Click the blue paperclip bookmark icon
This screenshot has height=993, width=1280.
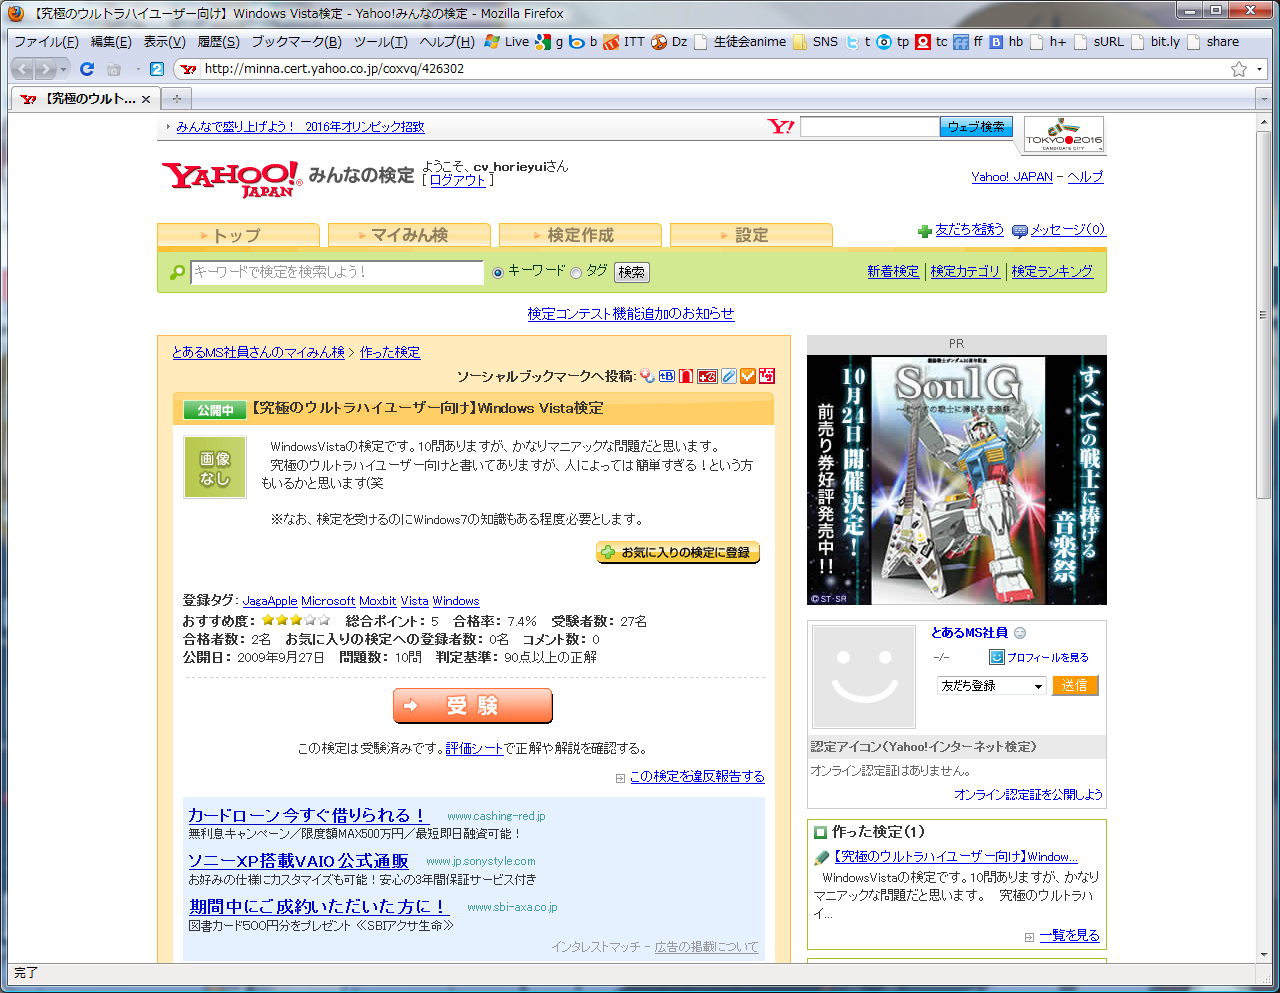[729, 376]
